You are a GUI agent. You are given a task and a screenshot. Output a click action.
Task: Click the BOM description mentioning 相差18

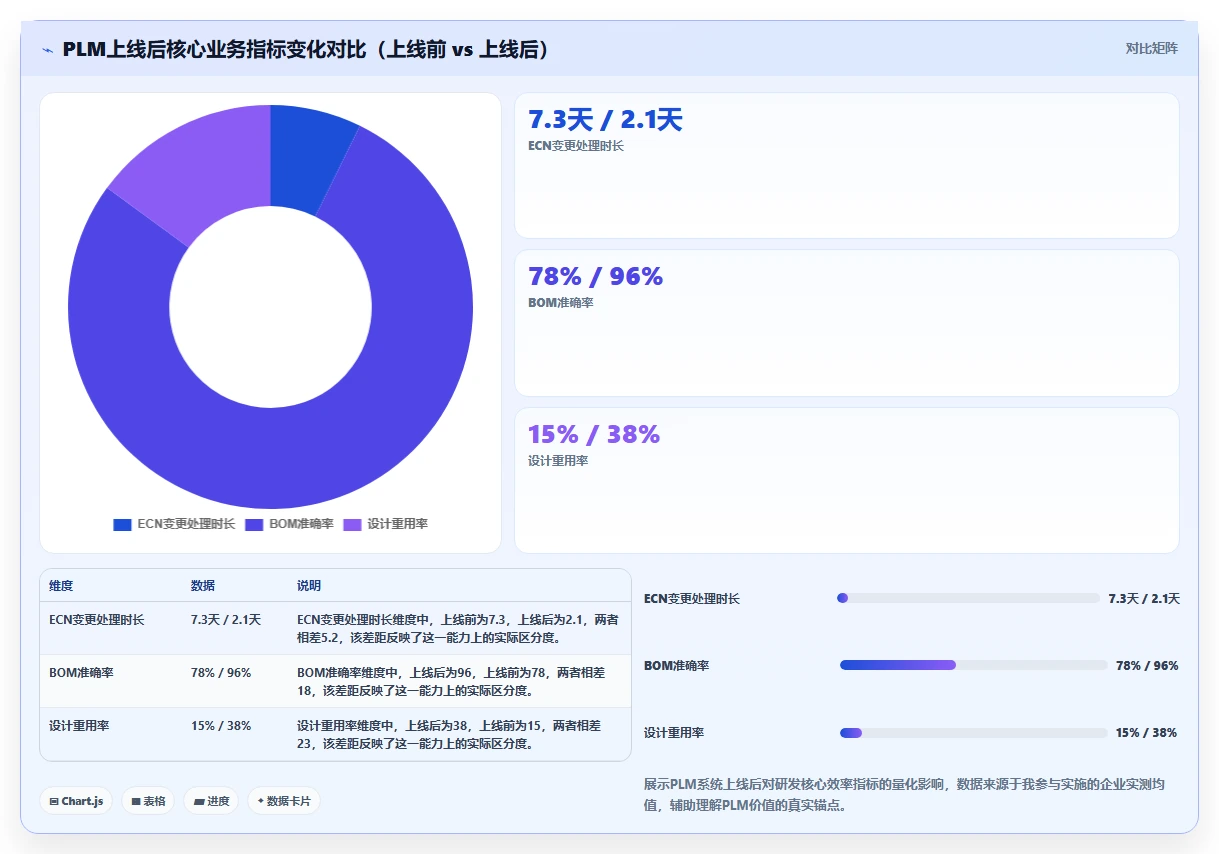pyautogui.click(x=451, y=682)
